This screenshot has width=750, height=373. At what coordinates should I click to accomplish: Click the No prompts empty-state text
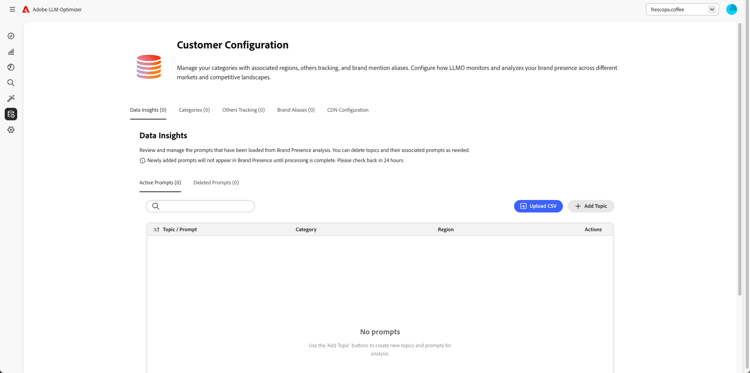(380, 332)
